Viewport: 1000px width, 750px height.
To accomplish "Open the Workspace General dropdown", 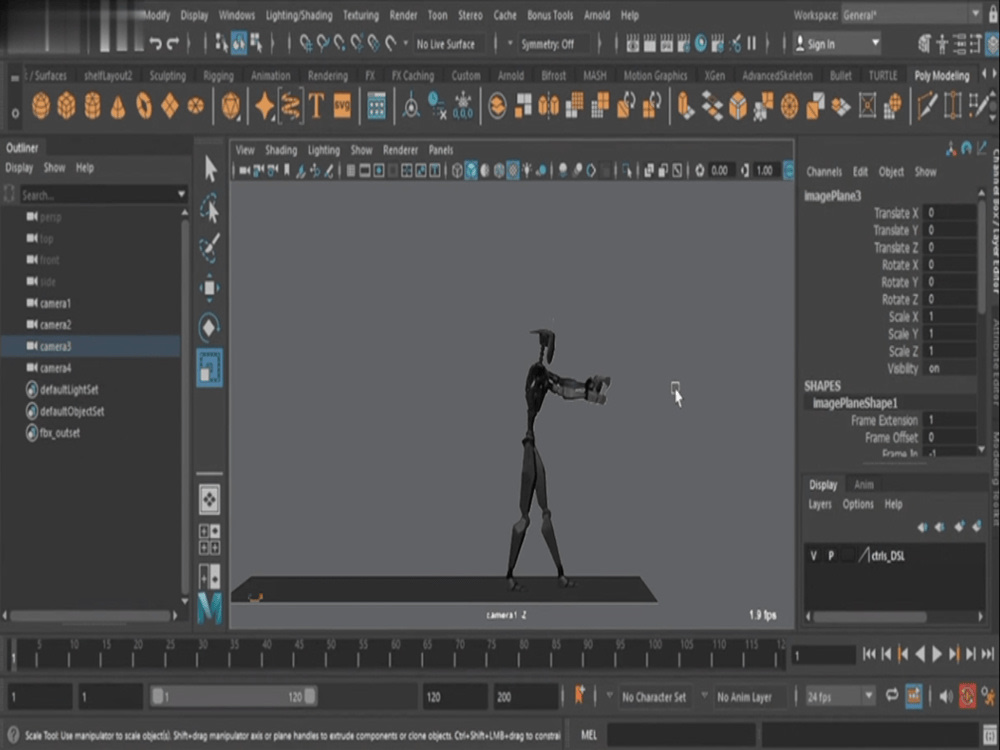I will [x=911, y=15].
